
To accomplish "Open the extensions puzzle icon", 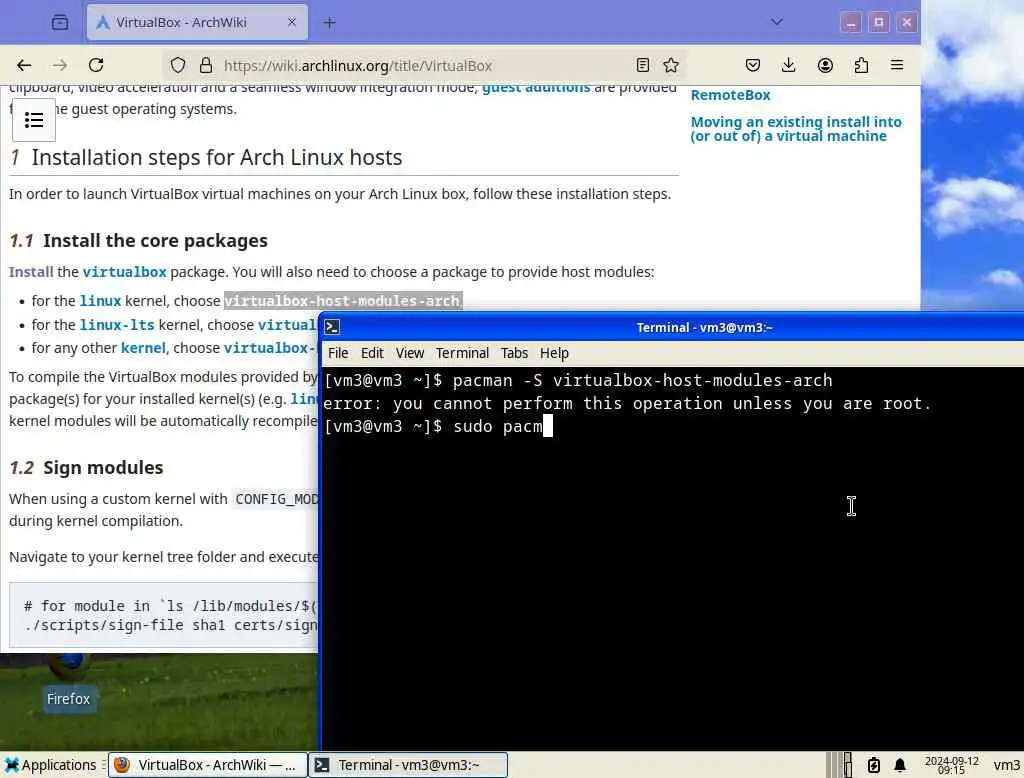I will point(861,65).
